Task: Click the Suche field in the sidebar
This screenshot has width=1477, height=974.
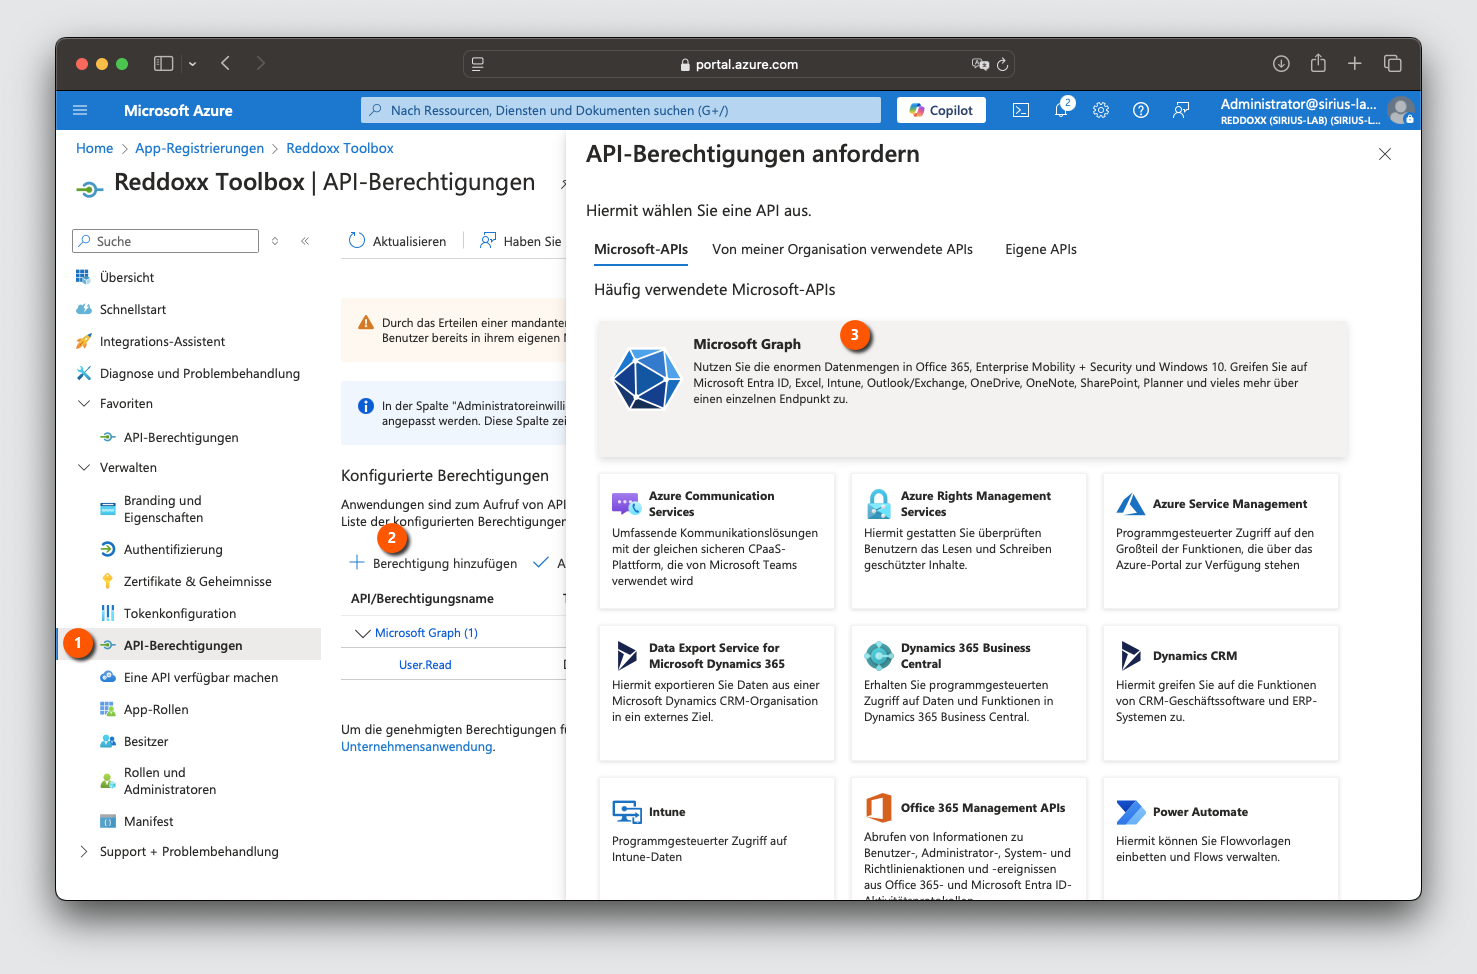Action: click(166, 241)
